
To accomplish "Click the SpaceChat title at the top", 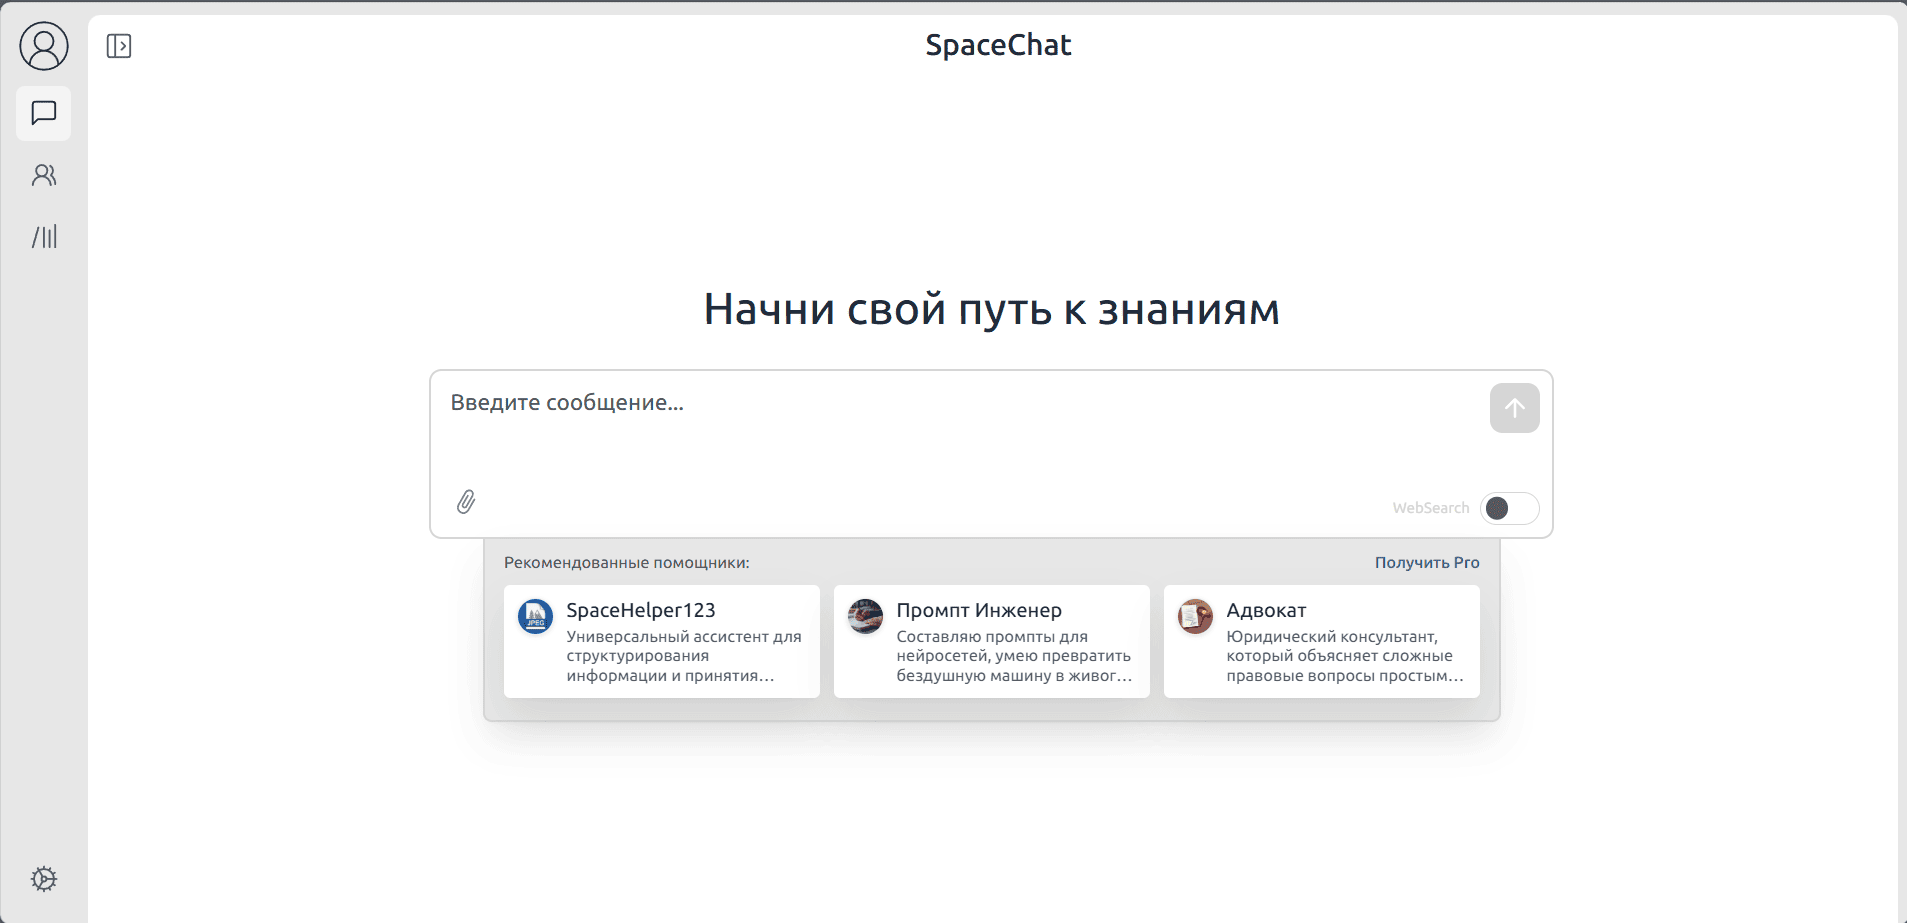I will 998,44.
